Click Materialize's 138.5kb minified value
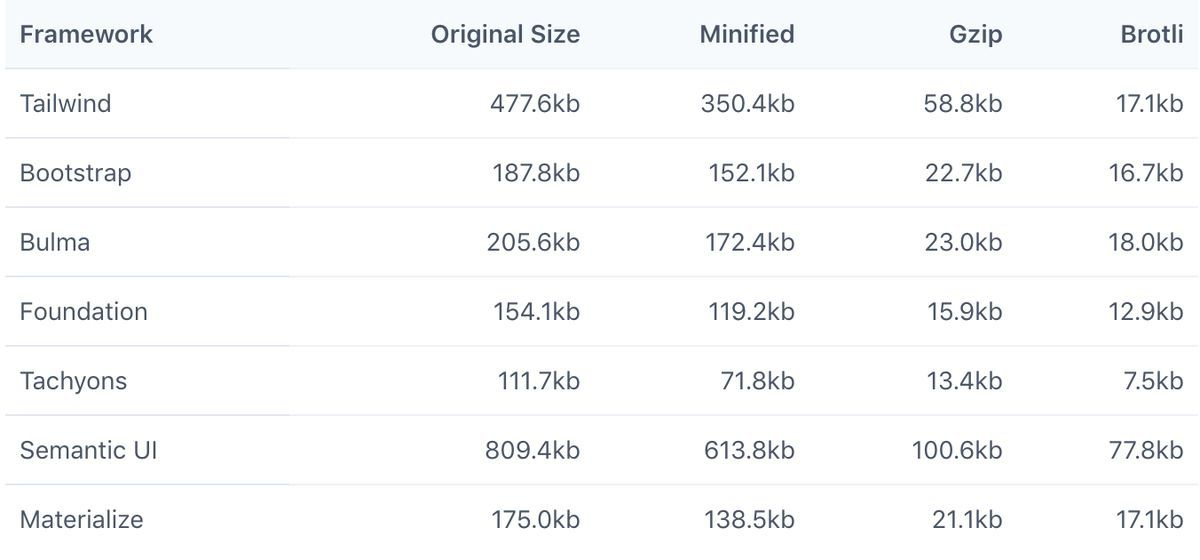 [750, 520]
